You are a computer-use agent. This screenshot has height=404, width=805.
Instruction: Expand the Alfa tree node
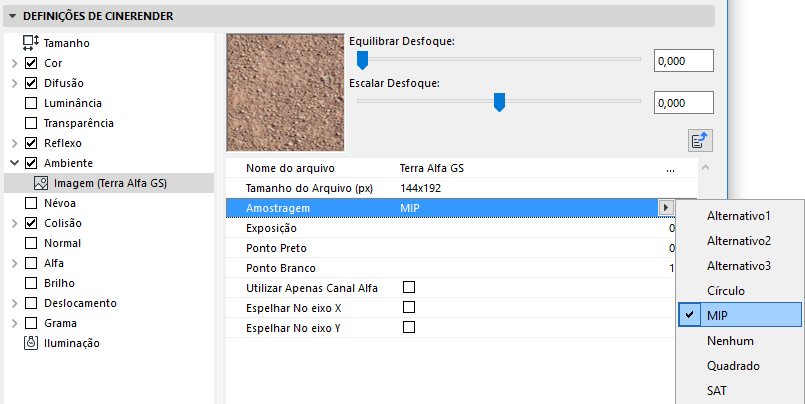15,263
